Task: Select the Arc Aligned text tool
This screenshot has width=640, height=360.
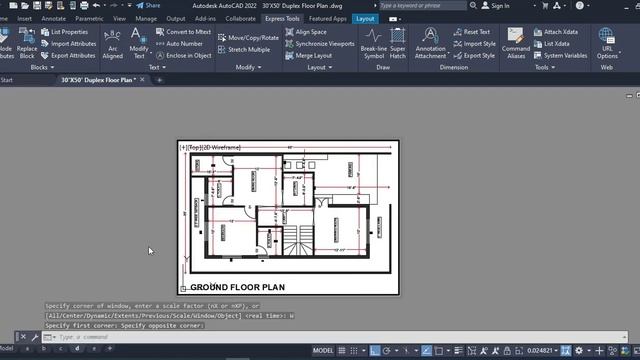Action: click(112, 43)
